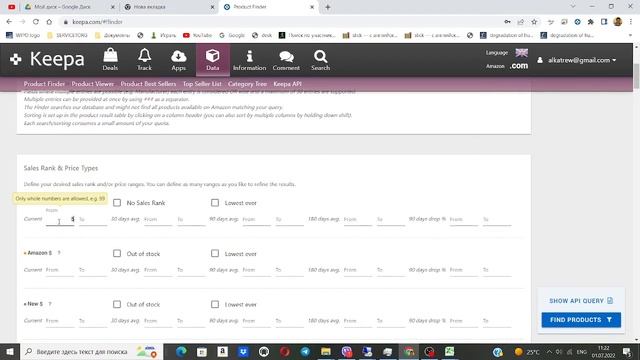Go to Product Finder submenu
The image size is (640, 360).
pos(44,84)
